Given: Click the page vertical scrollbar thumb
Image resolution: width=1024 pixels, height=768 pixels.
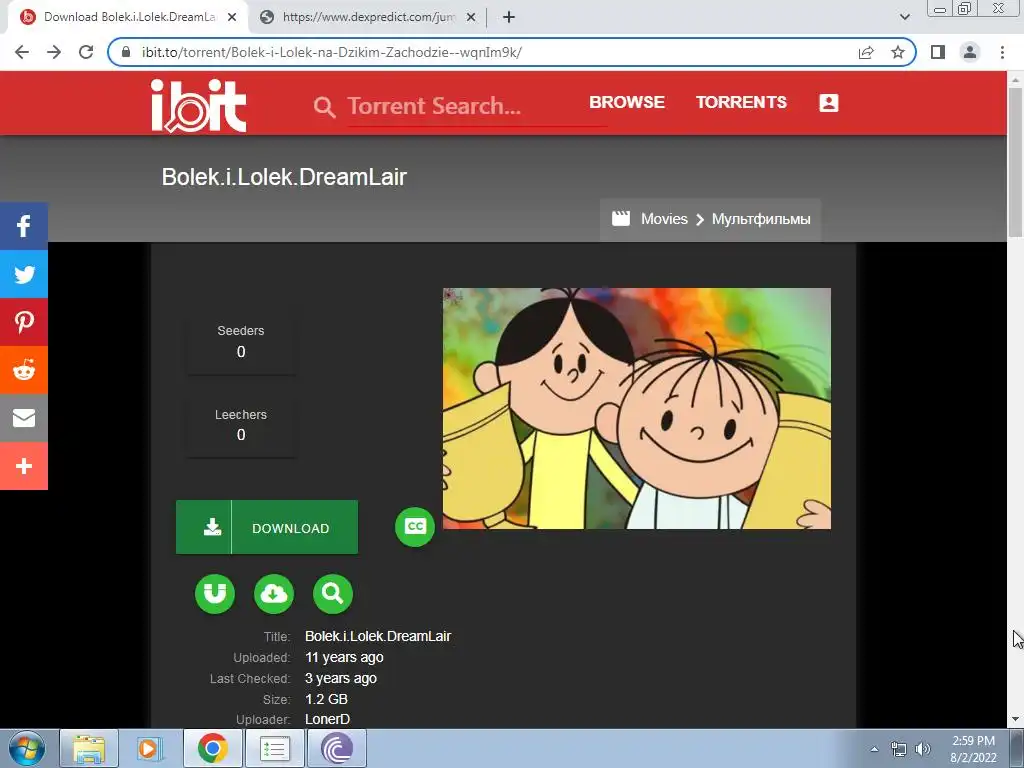Looking at the screenshot, I should click(x=1015, y=162).
